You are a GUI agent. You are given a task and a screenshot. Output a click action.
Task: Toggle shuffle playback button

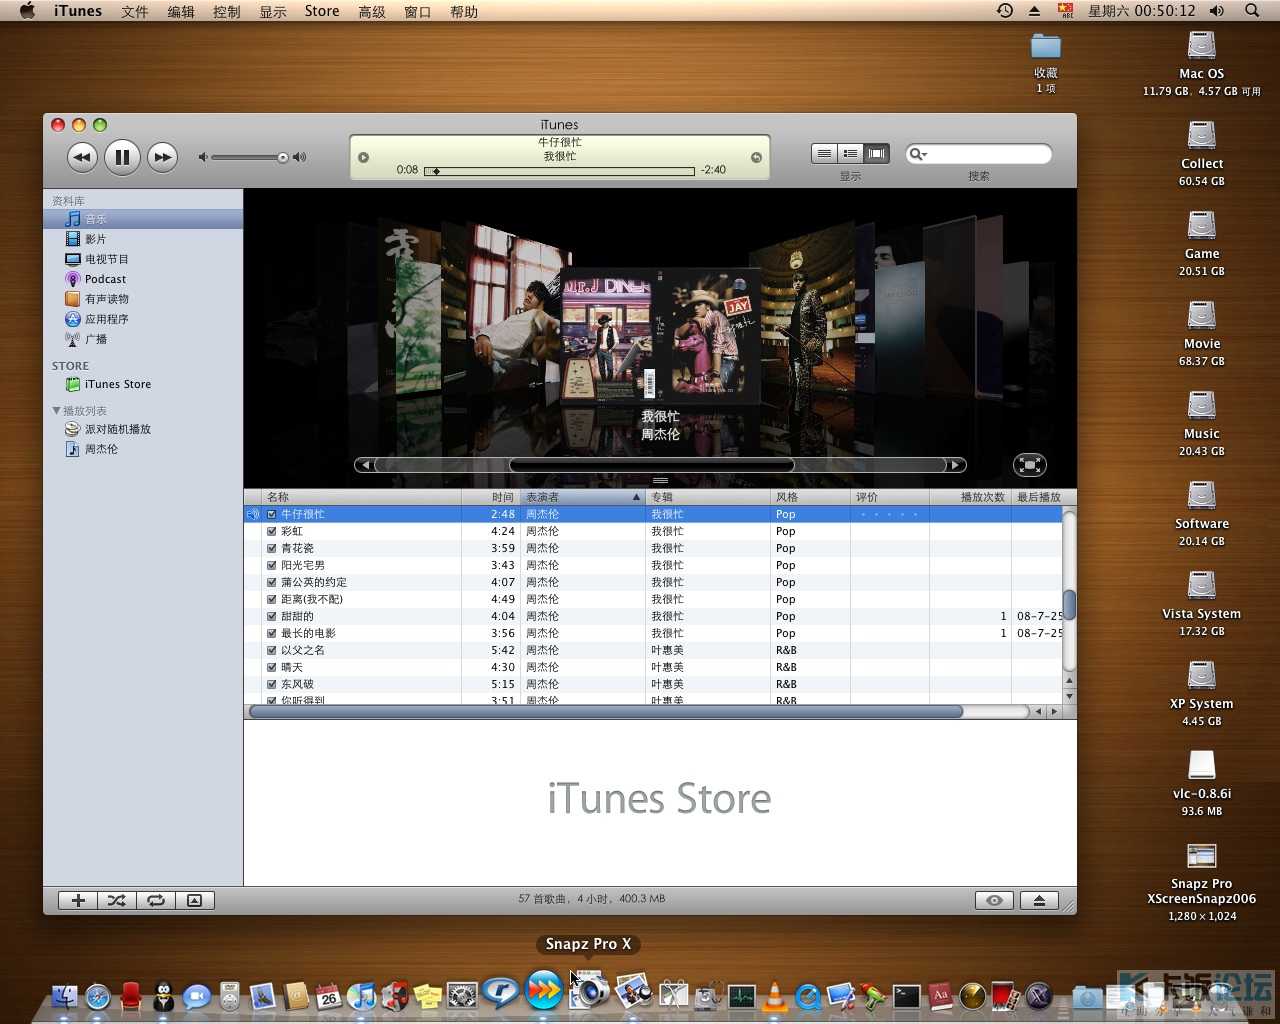(x=116, y=900)
